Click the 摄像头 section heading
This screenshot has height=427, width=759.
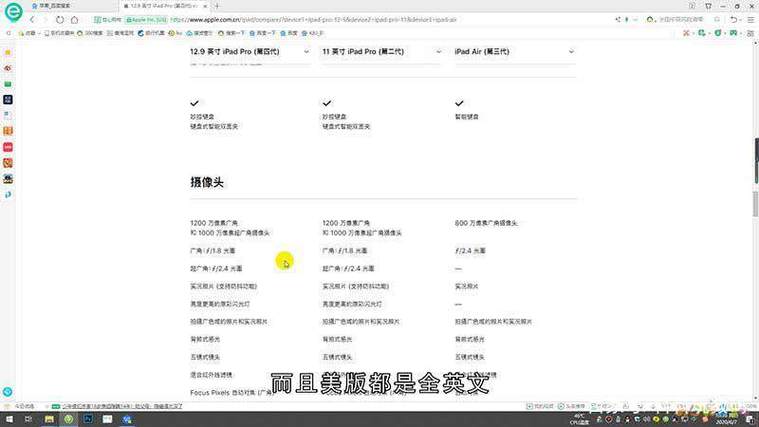pos(207,183)
